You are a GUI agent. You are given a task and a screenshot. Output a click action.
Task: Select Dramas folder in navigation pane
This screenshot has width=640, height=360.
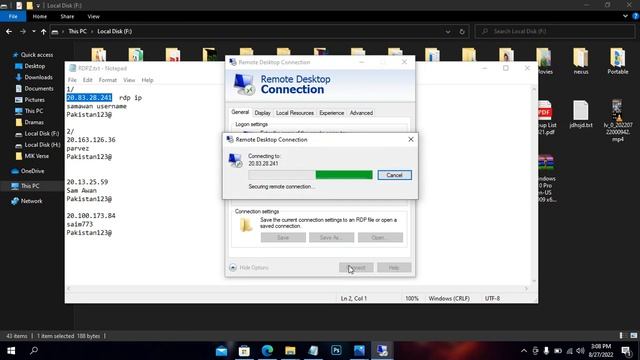tap(29, 122)
